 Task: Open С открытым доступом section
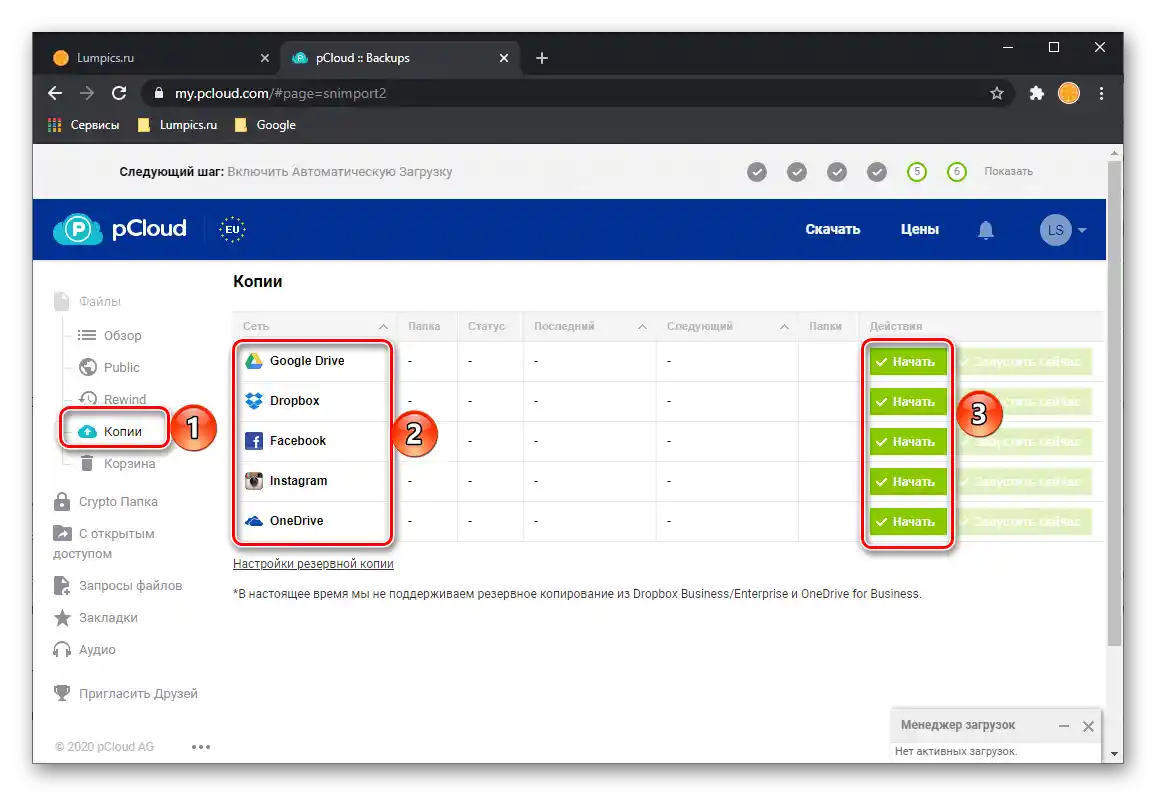pyautogui.click(x=104, y=543)
